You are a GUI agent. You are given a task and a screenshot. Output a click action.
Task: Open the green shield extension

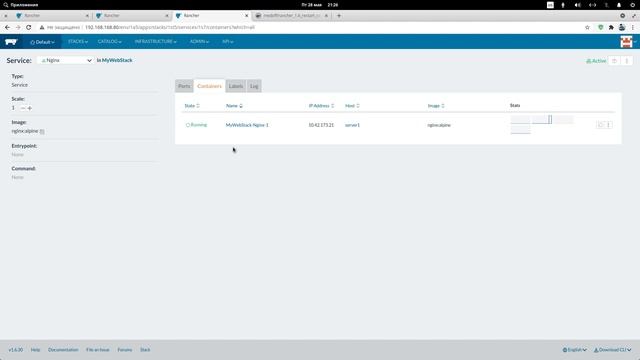(x=600, y=27)
